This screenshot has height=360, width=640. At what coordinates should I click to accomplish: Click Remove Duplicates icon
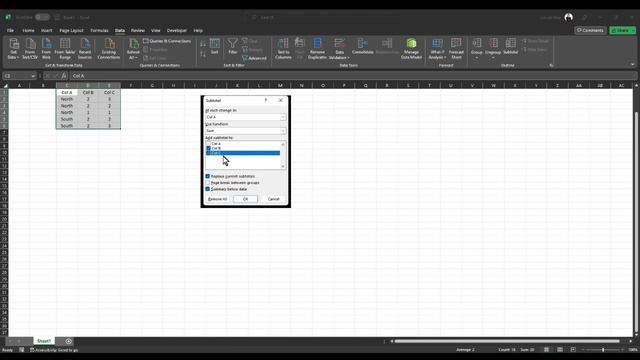317,49
